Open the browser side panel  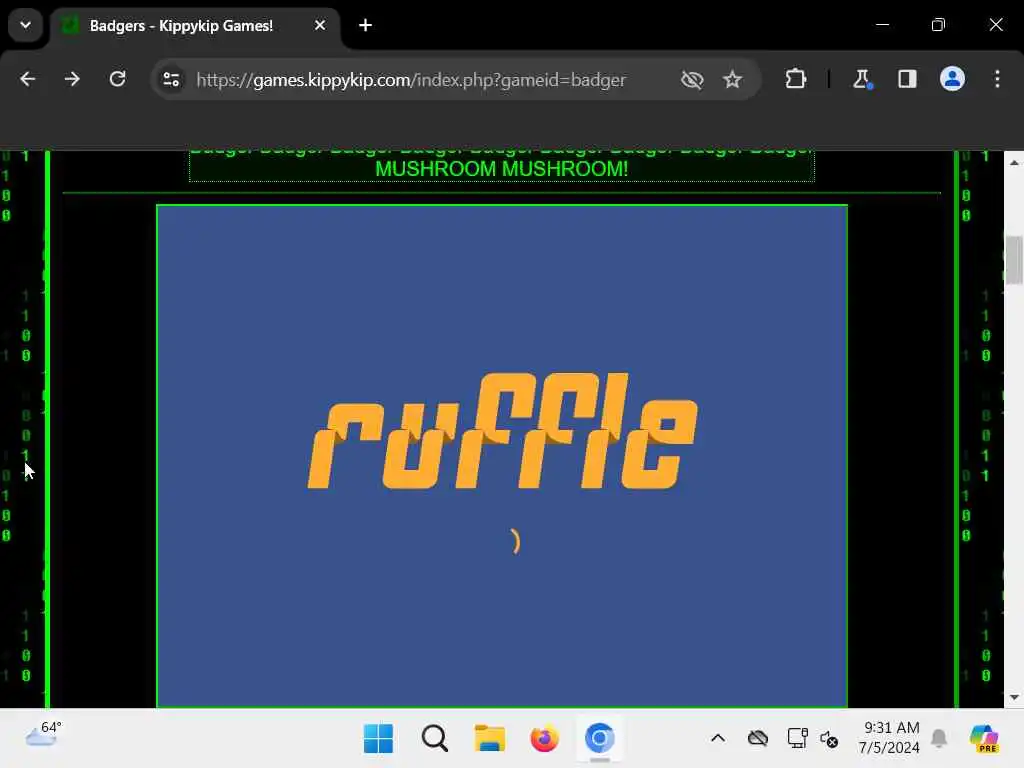(907, 80)
